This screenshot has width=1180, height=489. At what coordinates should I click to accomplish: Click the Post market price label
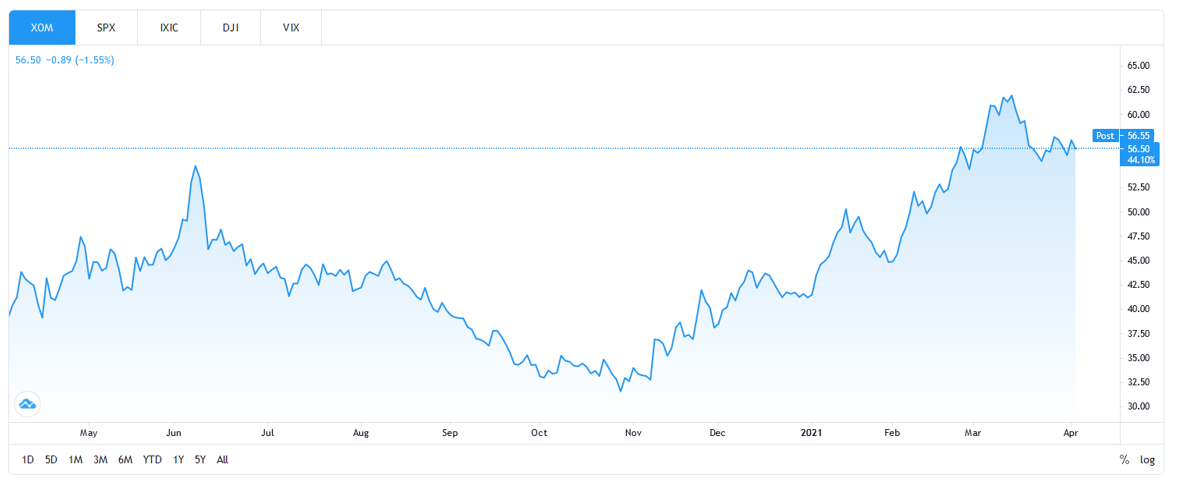(x=1105, y=135)
